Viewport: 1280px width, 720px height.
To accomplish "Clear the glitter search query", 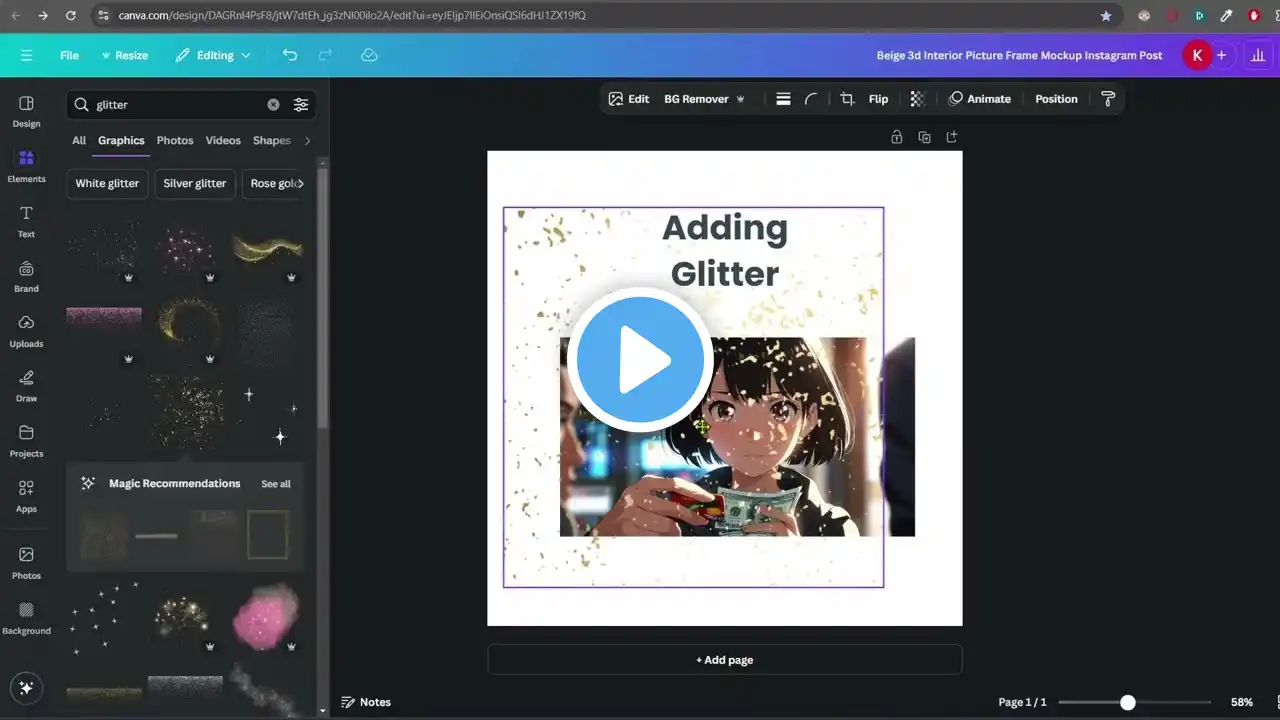I will (273, 104).
